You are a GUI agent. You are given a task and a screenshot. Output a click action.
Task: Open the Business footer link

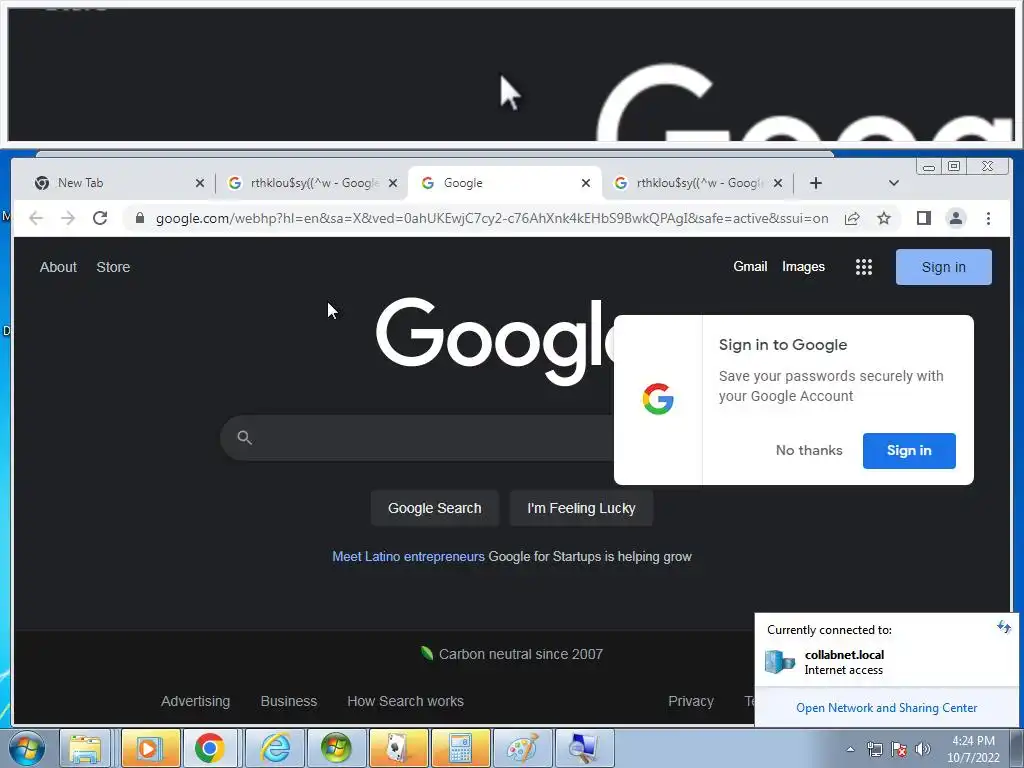pyautogui.click(x=289, y=701)
